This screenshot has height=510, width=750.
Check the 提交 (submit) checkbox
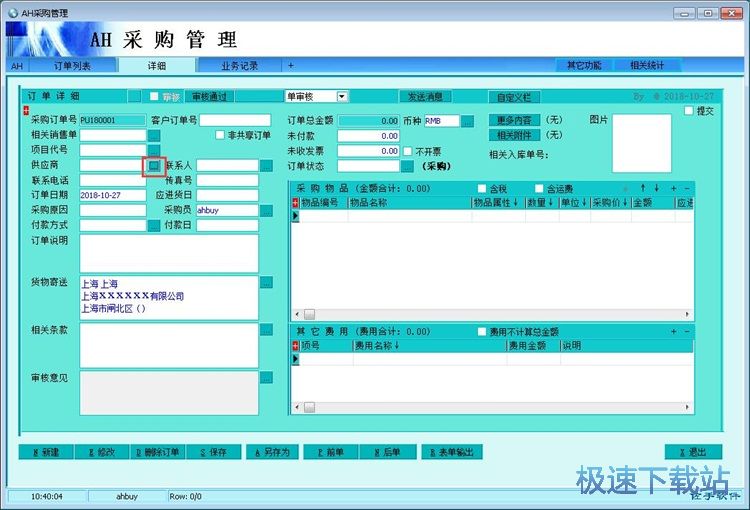tap(689, 111)
